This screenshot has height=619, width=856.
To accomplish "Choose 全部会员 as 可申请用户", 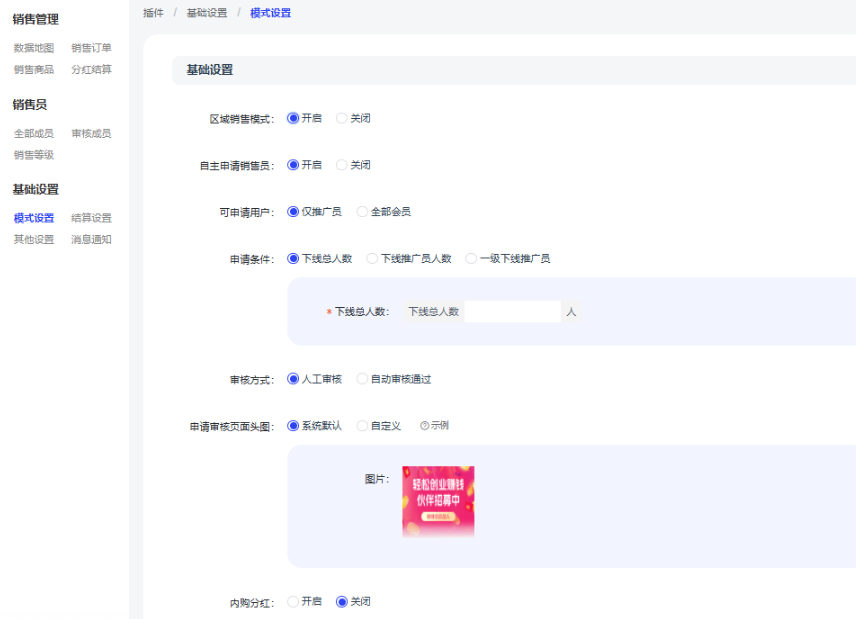I will [363, 212].
